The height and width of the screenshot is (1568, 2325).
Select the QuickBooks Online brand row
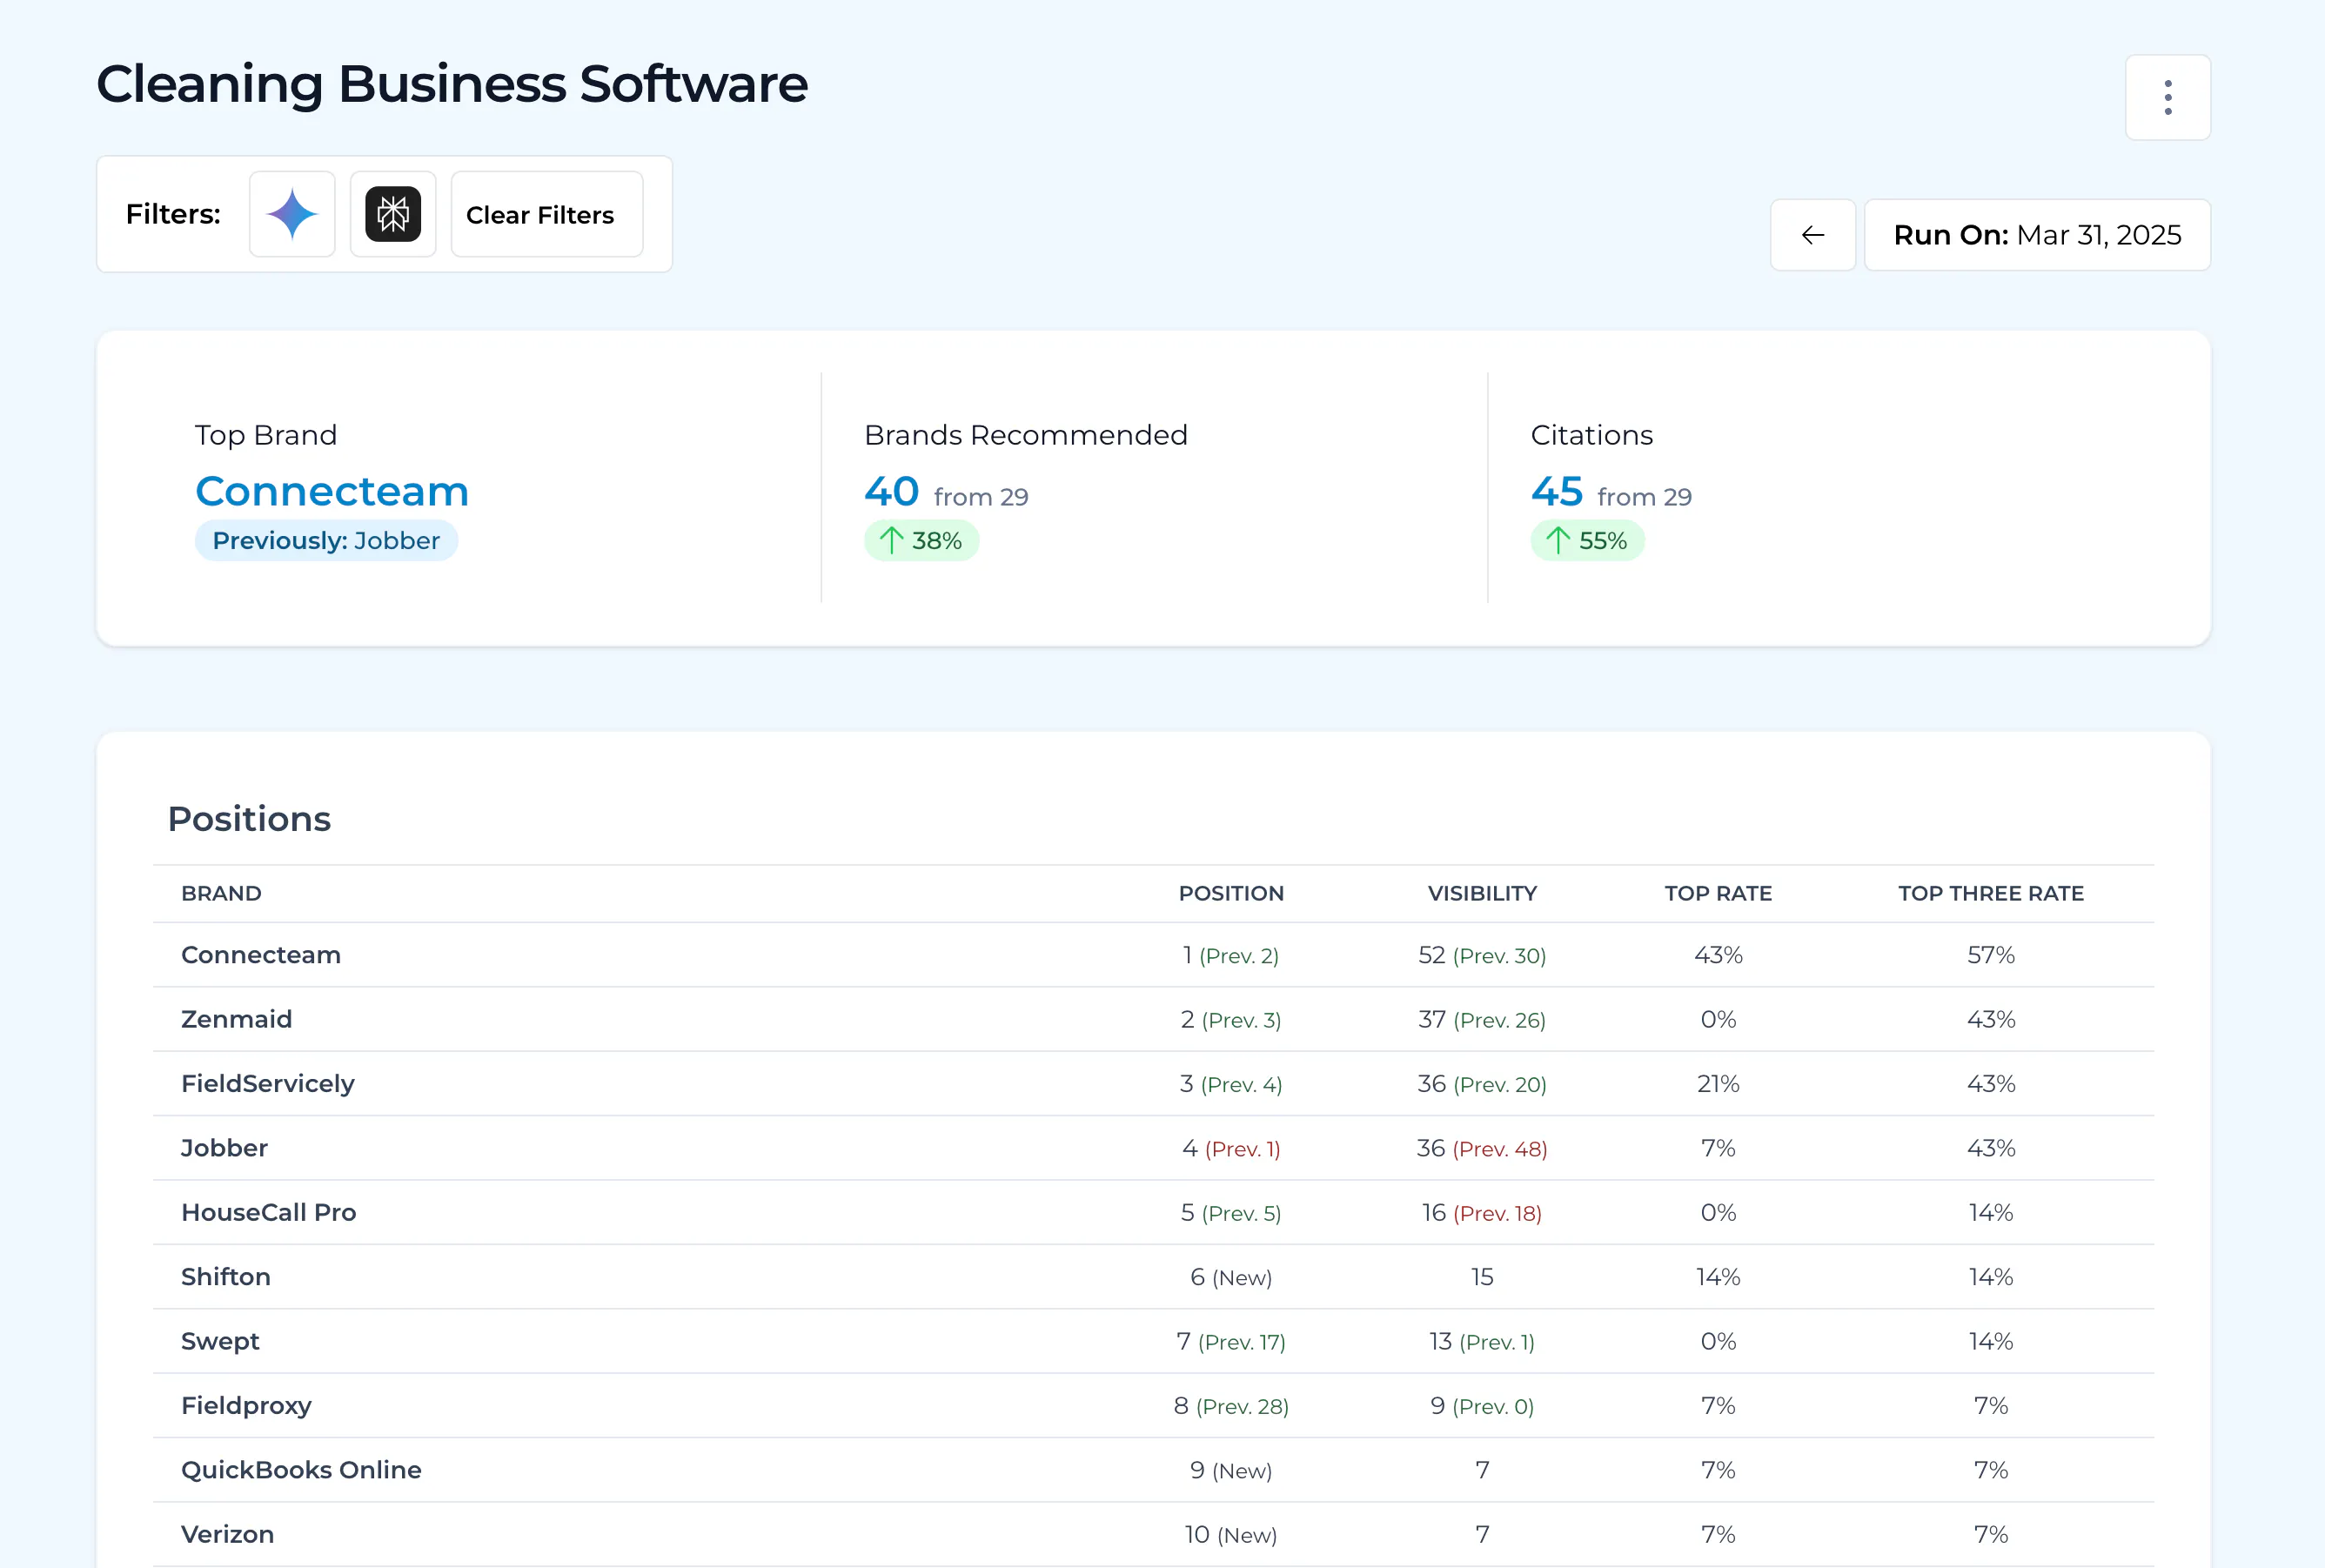(1153, 1470)
